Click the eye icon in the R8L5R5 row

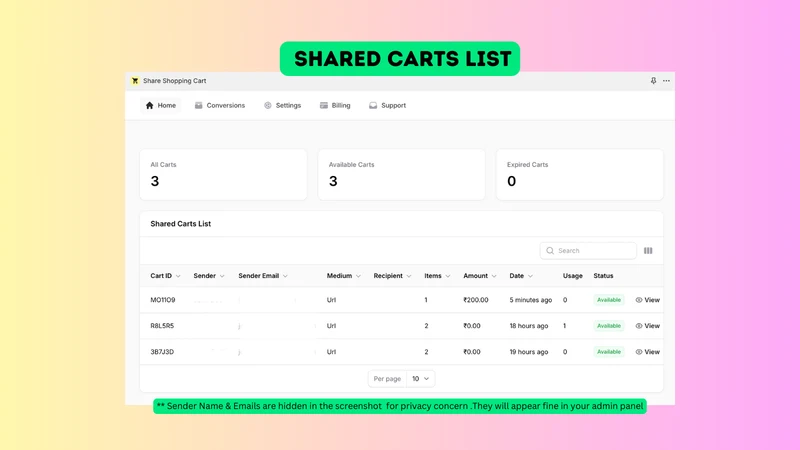click(639, 326)
